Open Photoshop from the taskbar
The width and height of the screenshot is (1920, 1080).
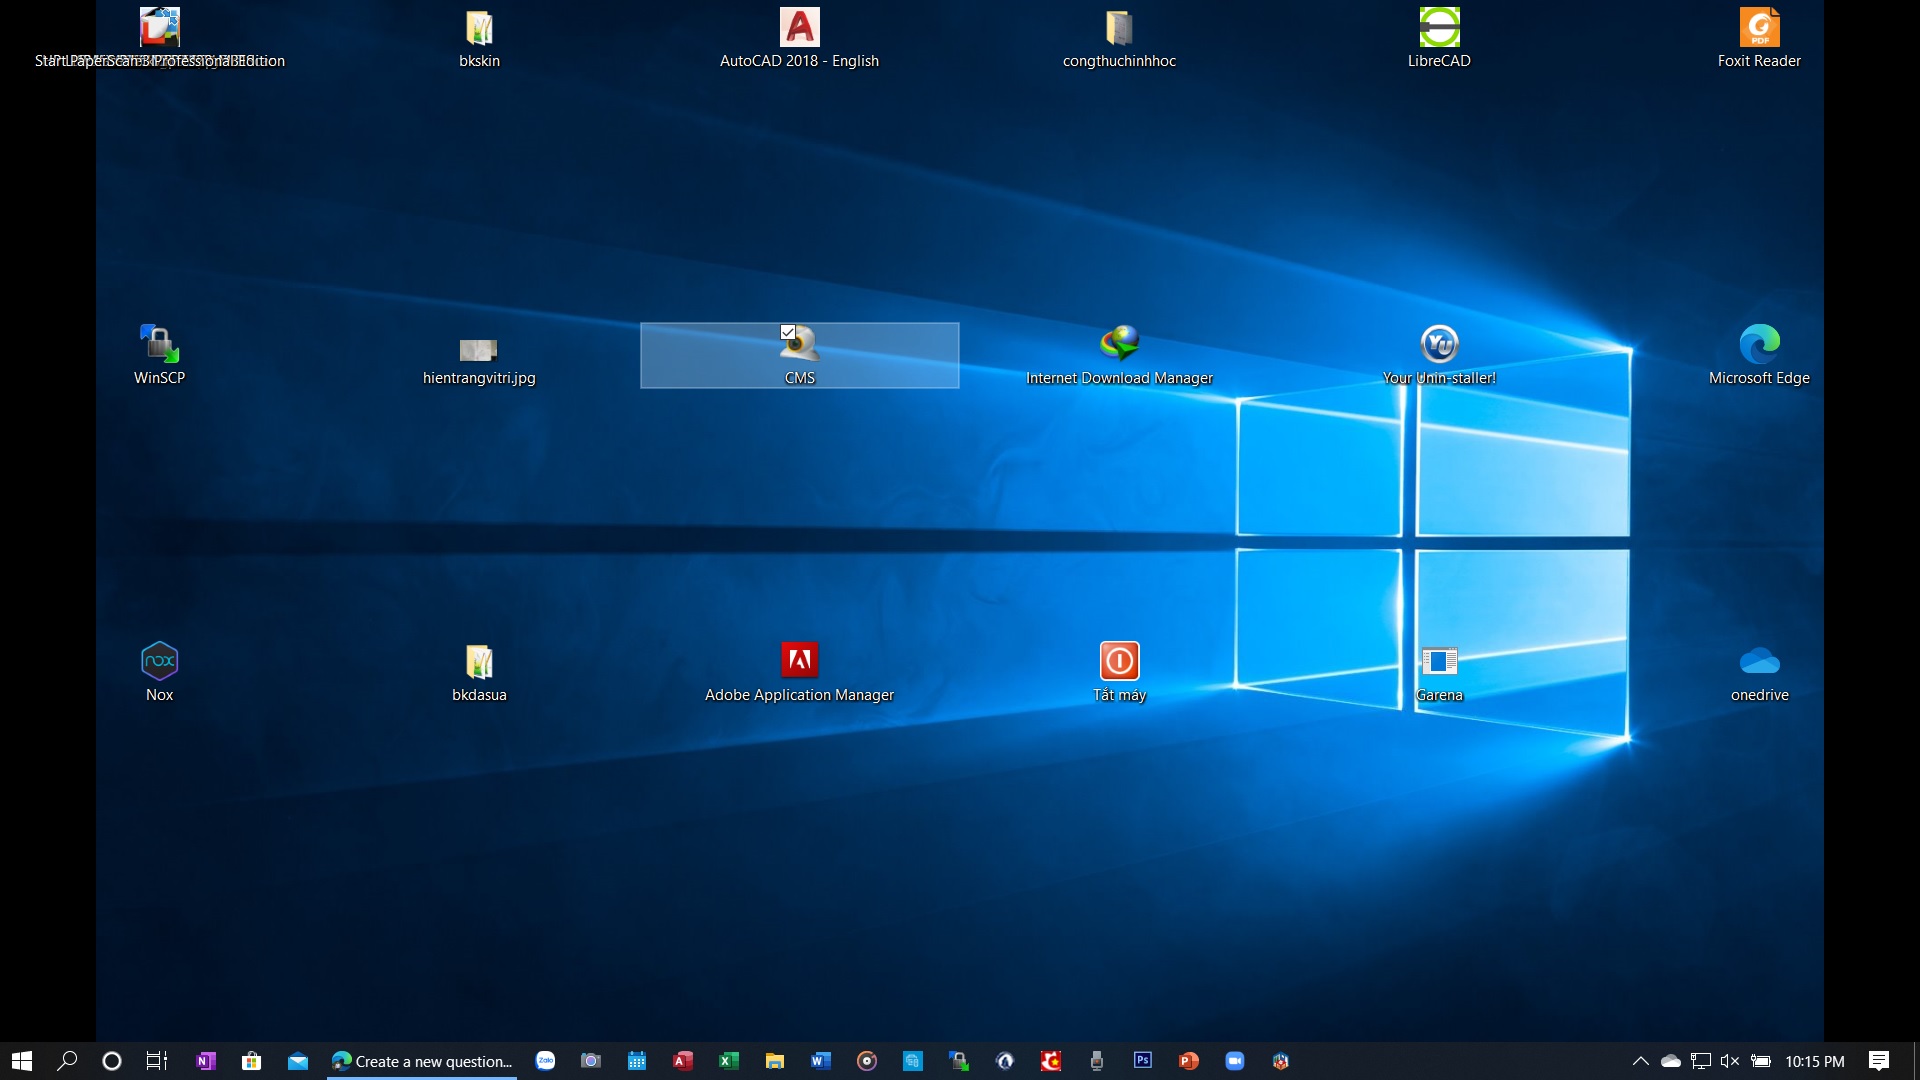point(1143,1061)
